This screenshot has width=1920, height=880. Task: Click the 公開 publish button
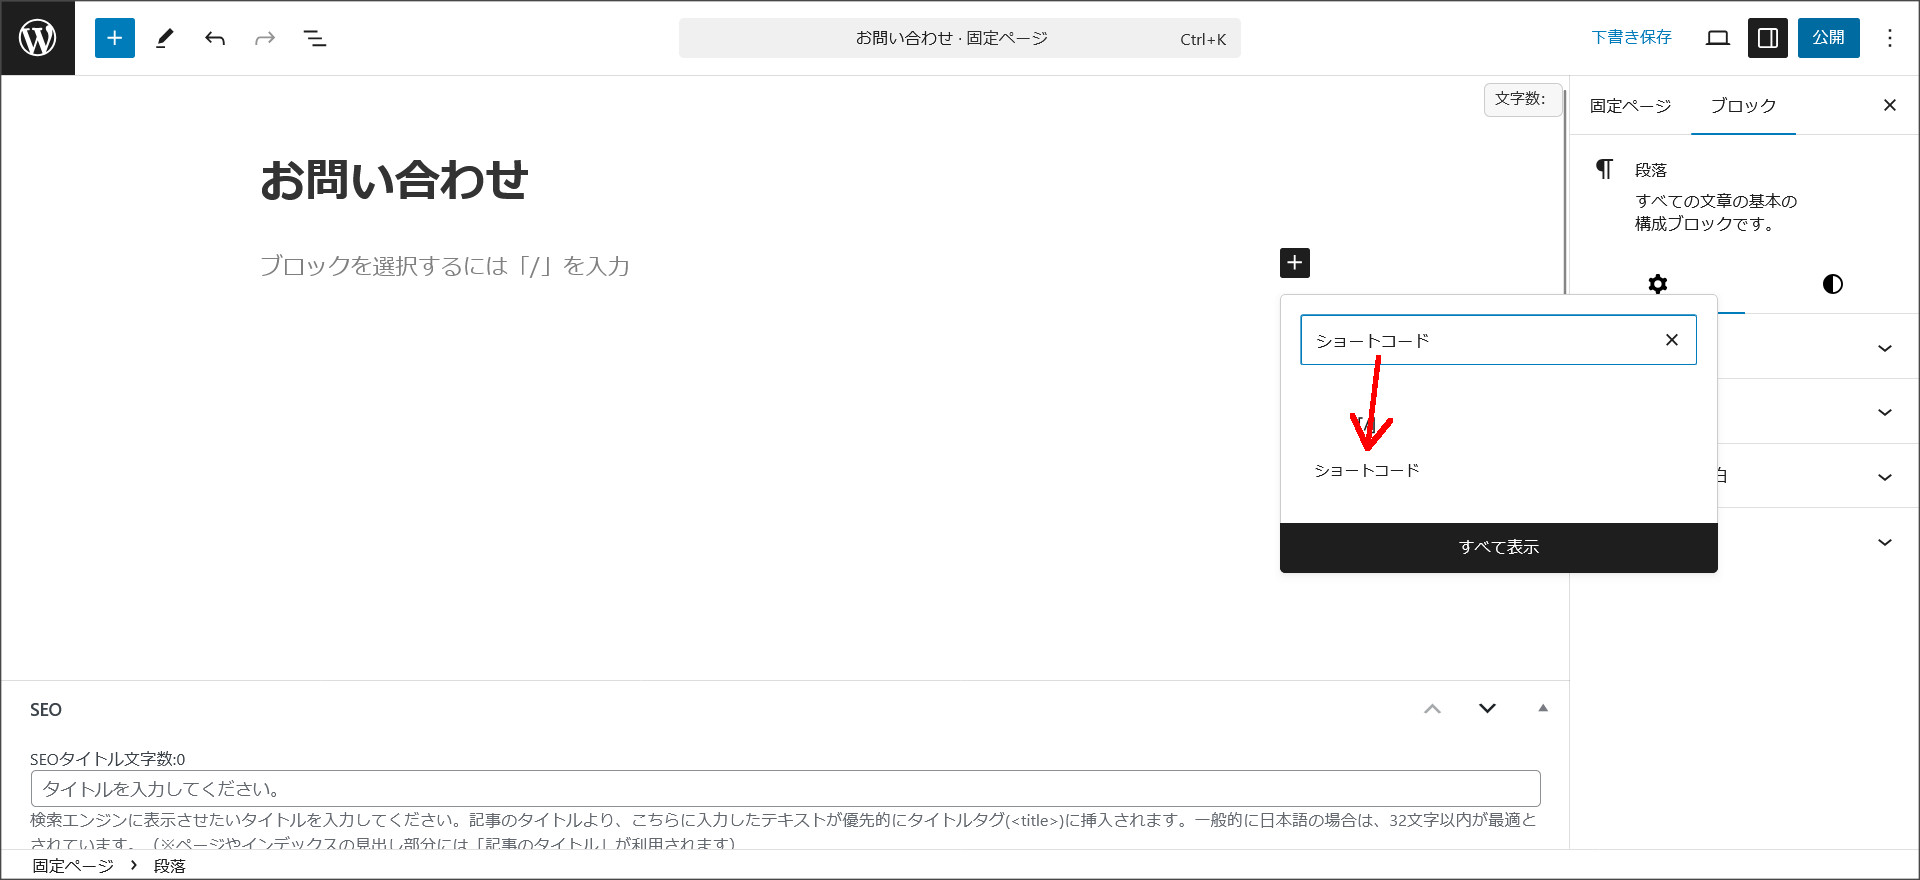[x=1828, y=38]
